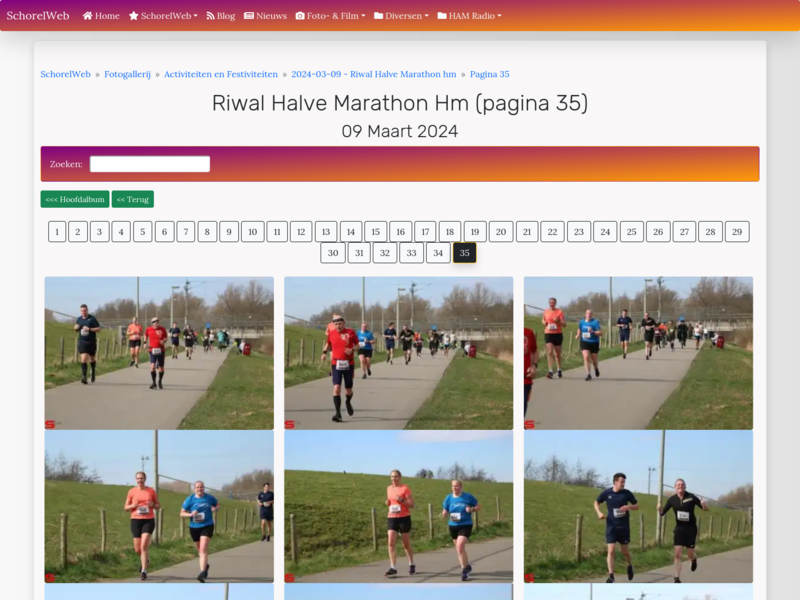The width and height of the screenshot is (800, 600).
Task: Go to gallery page 5
Action: pos(143,232)
